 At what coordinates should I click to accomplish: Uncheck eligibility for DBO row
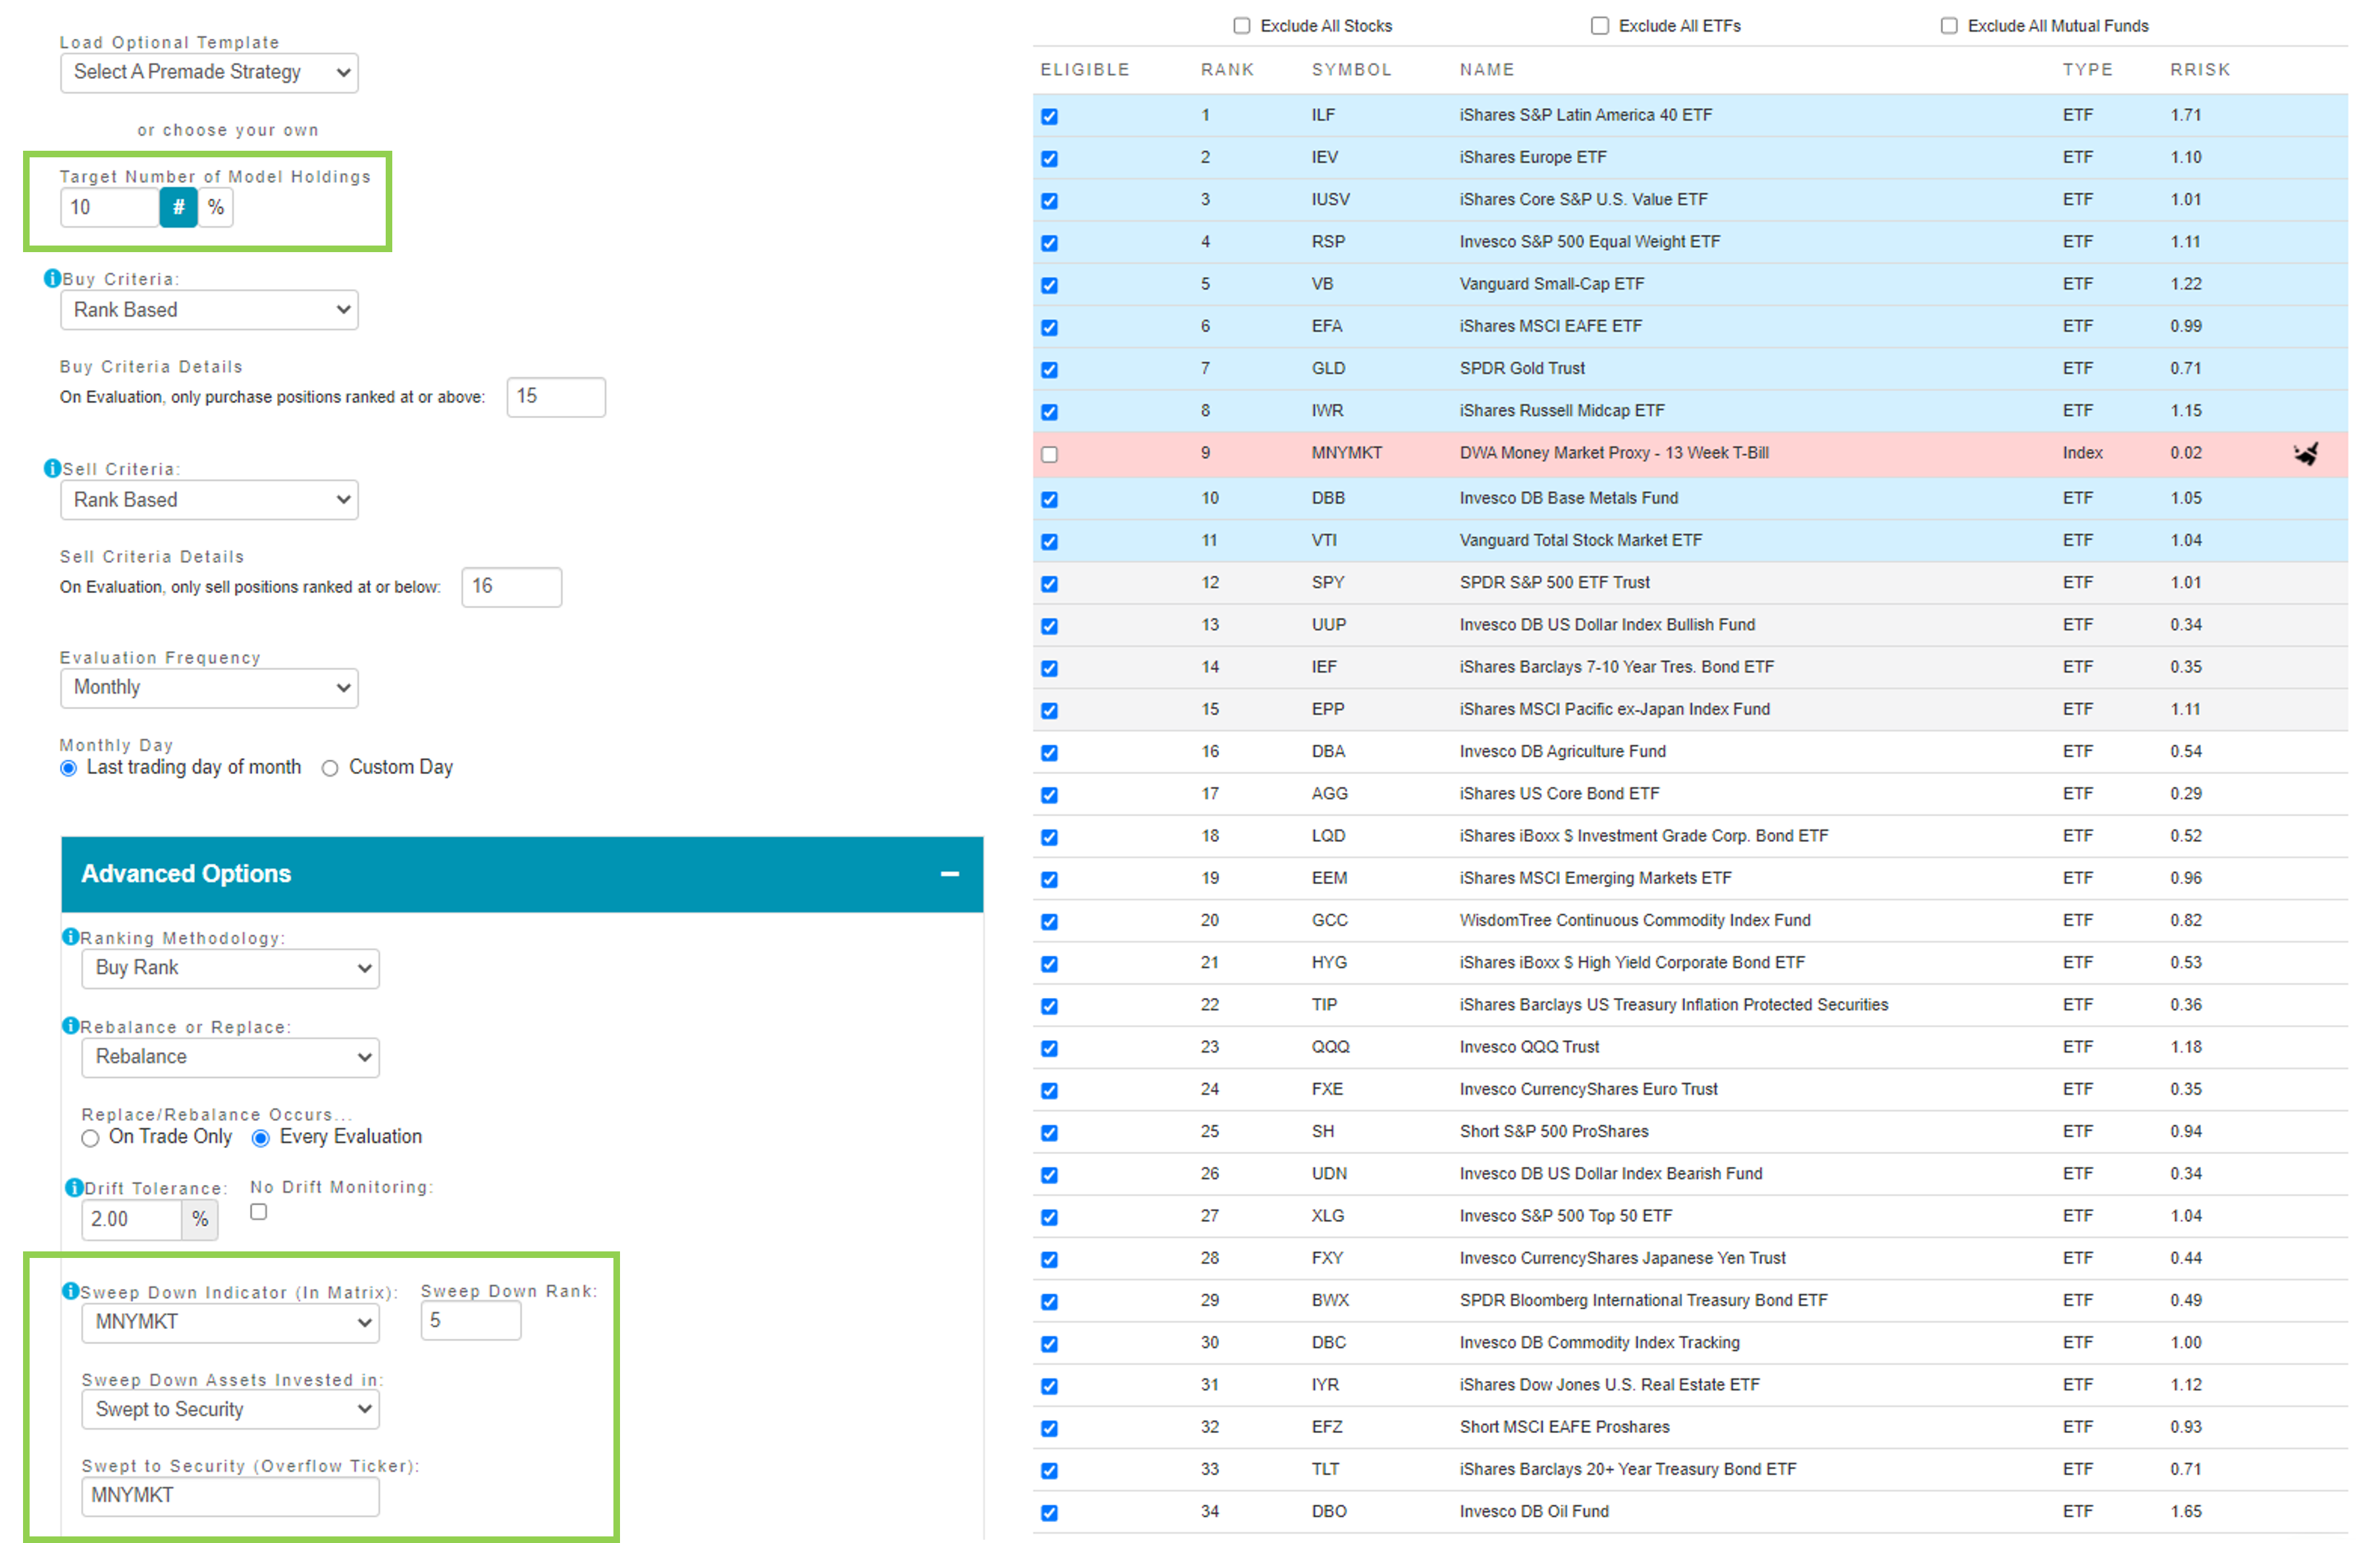tap(1049, 1513)
